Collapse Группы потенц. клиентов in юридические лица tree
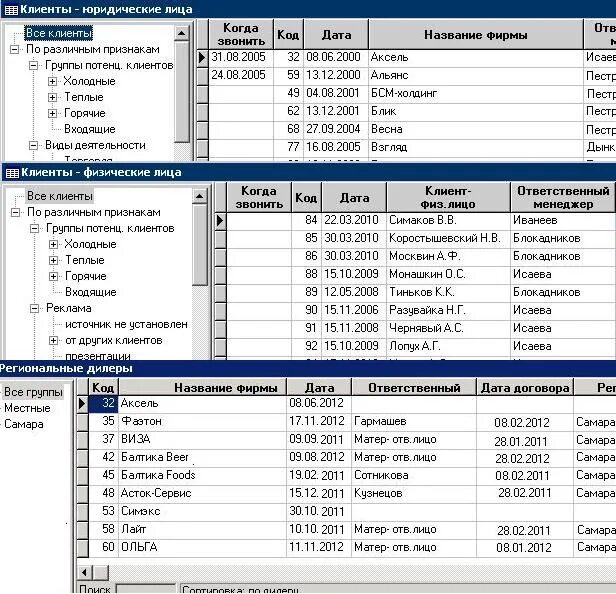Viewport: 616px width, 594px height. coord(33,65)
